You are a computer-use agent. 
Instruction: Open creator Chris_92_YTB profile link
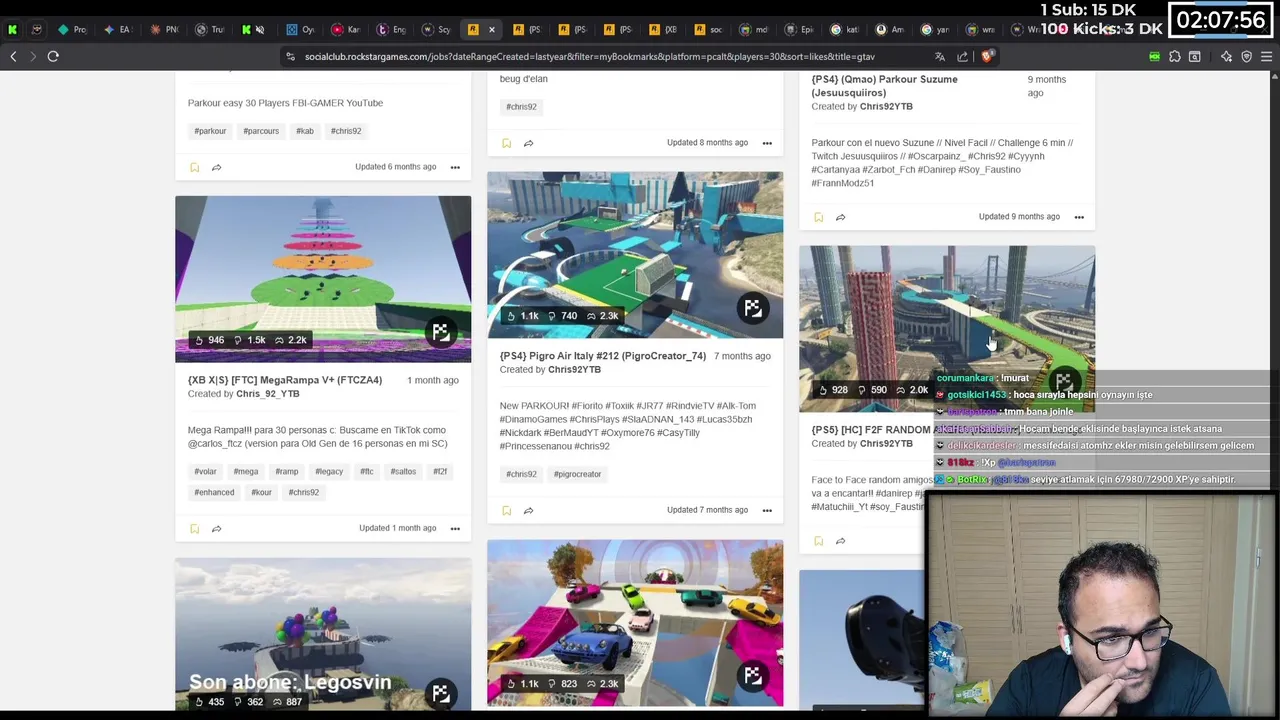coord(267,394)
